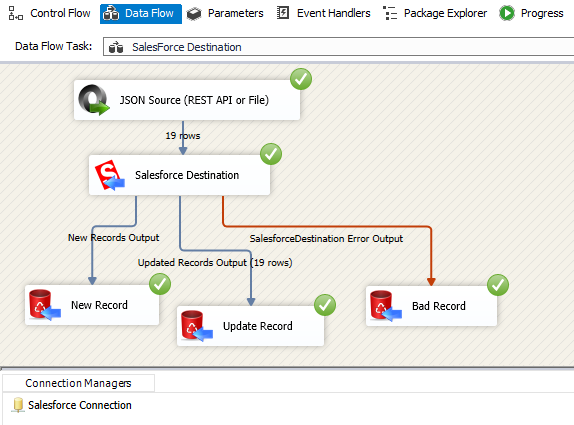Select the Salesforce Connection manager
Image resolution: width=574 pixels, height=425 pixels.
[x=72, y=405]
